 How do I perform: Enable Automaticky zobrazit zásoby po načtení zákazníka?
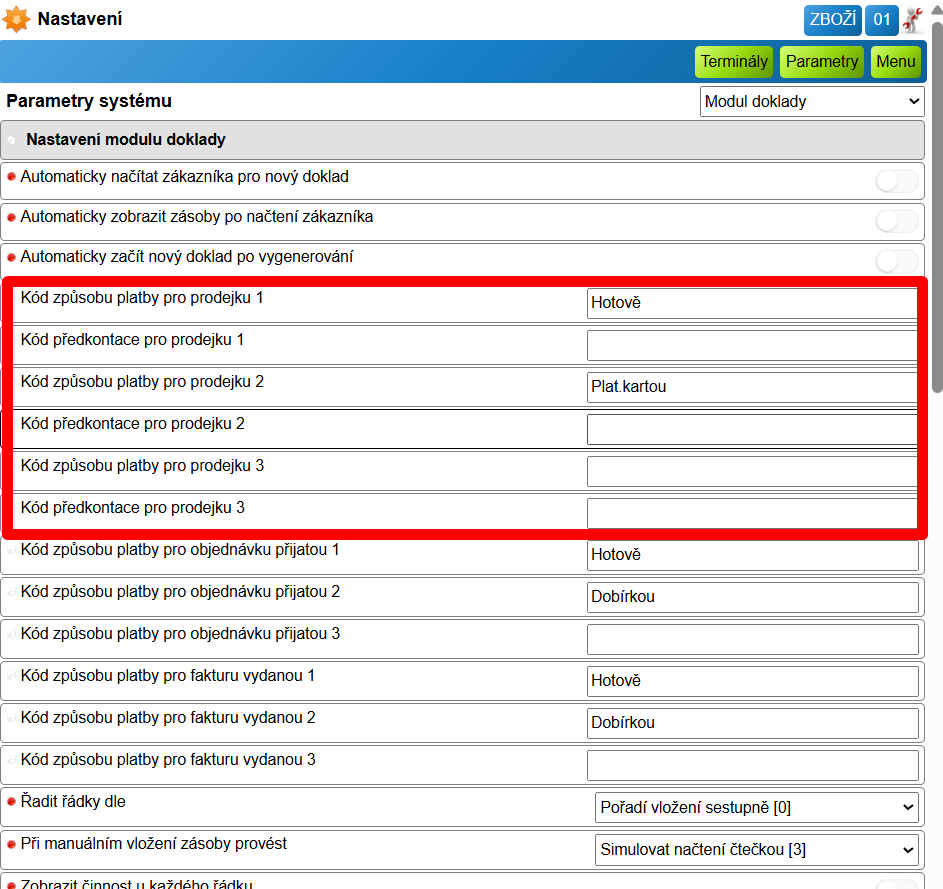[897, 221]
